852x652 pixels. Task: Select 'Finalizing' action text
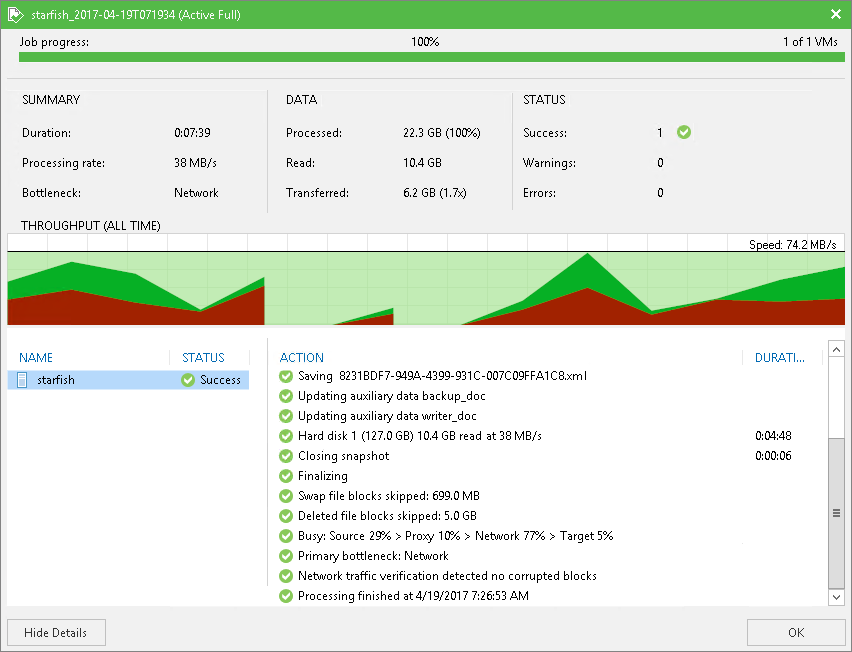(x=323, y=476)
